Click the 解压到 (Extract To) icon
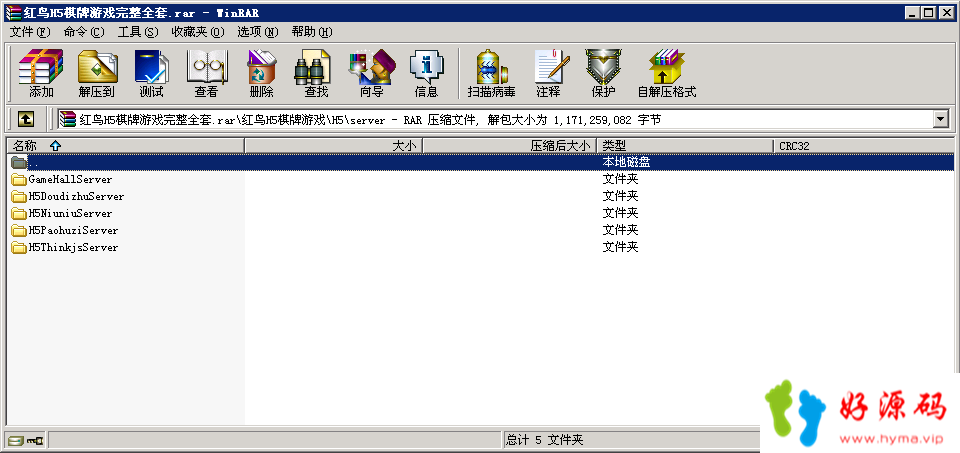Screen dimensions: 960x453 click(97, 73)
